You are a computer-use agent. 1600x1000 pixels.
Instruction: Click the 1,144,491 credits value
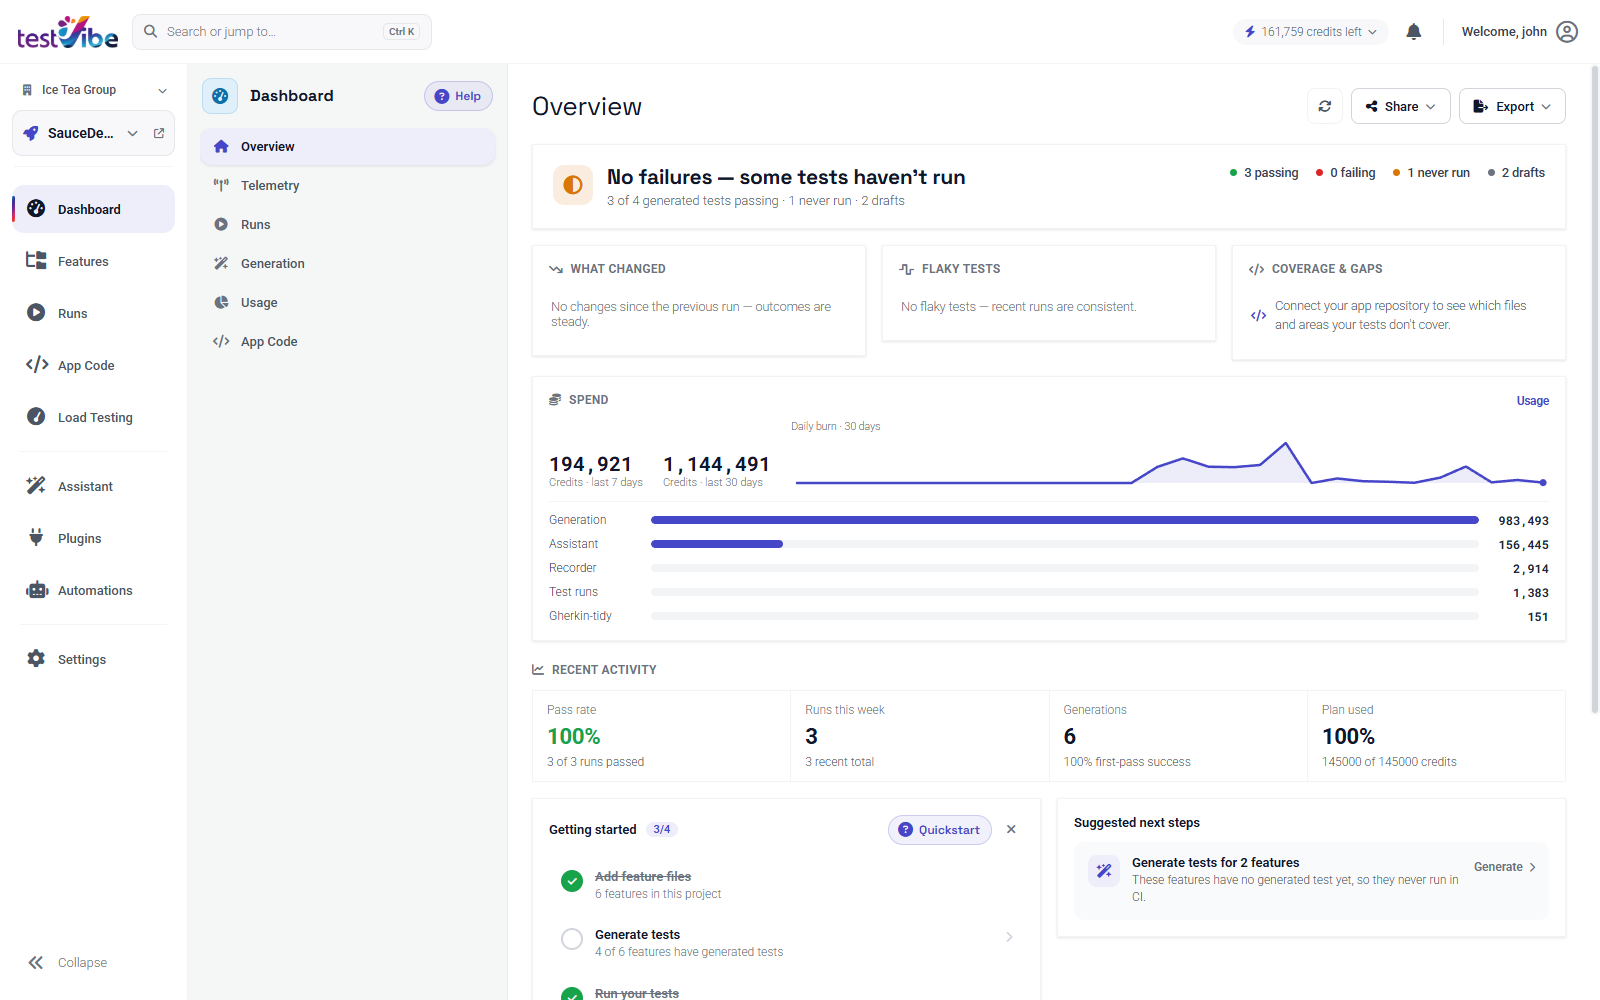click(x=717, y=464)
